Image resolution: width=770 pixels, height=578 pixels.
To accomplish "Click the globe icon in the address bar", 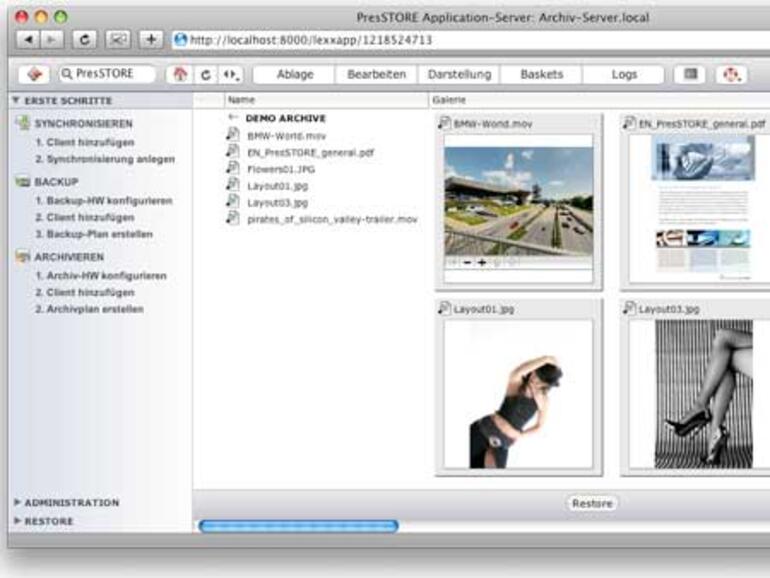I will coord(181,39).
